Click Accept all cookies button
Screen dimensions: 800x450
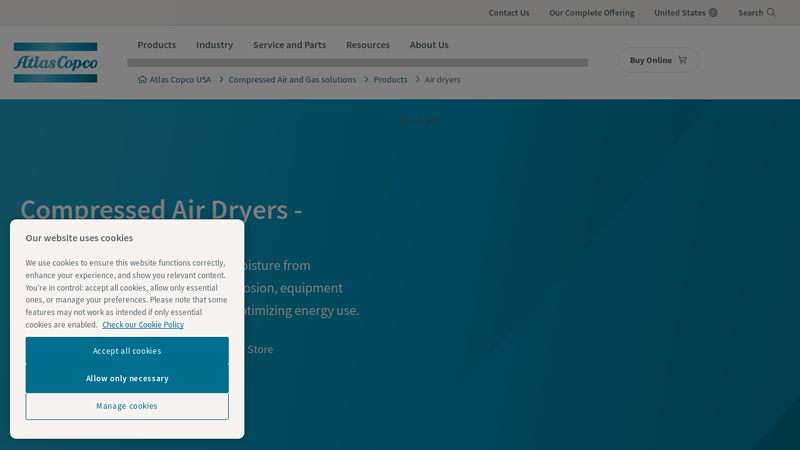tap(127, 351)
